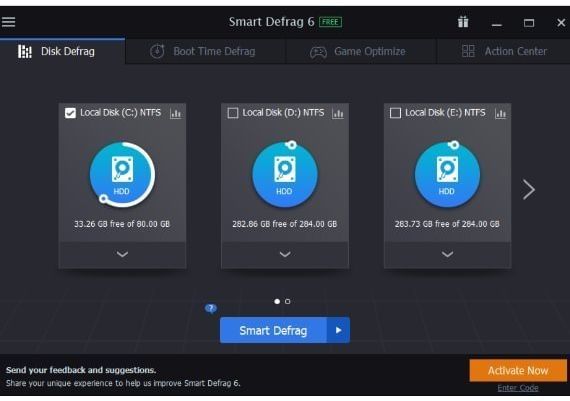
Task: Open the hamburger main menu
Action: [8, 22]
